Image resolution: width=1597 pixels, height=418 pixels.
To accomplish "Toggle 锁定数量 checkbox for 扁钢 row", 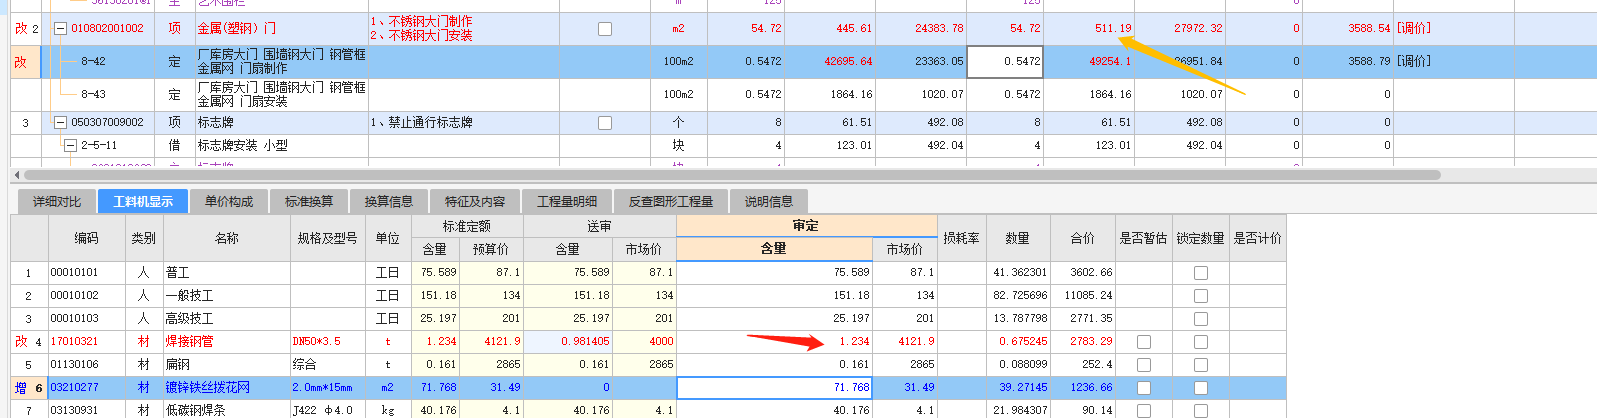I will (x=1201, y=365).
